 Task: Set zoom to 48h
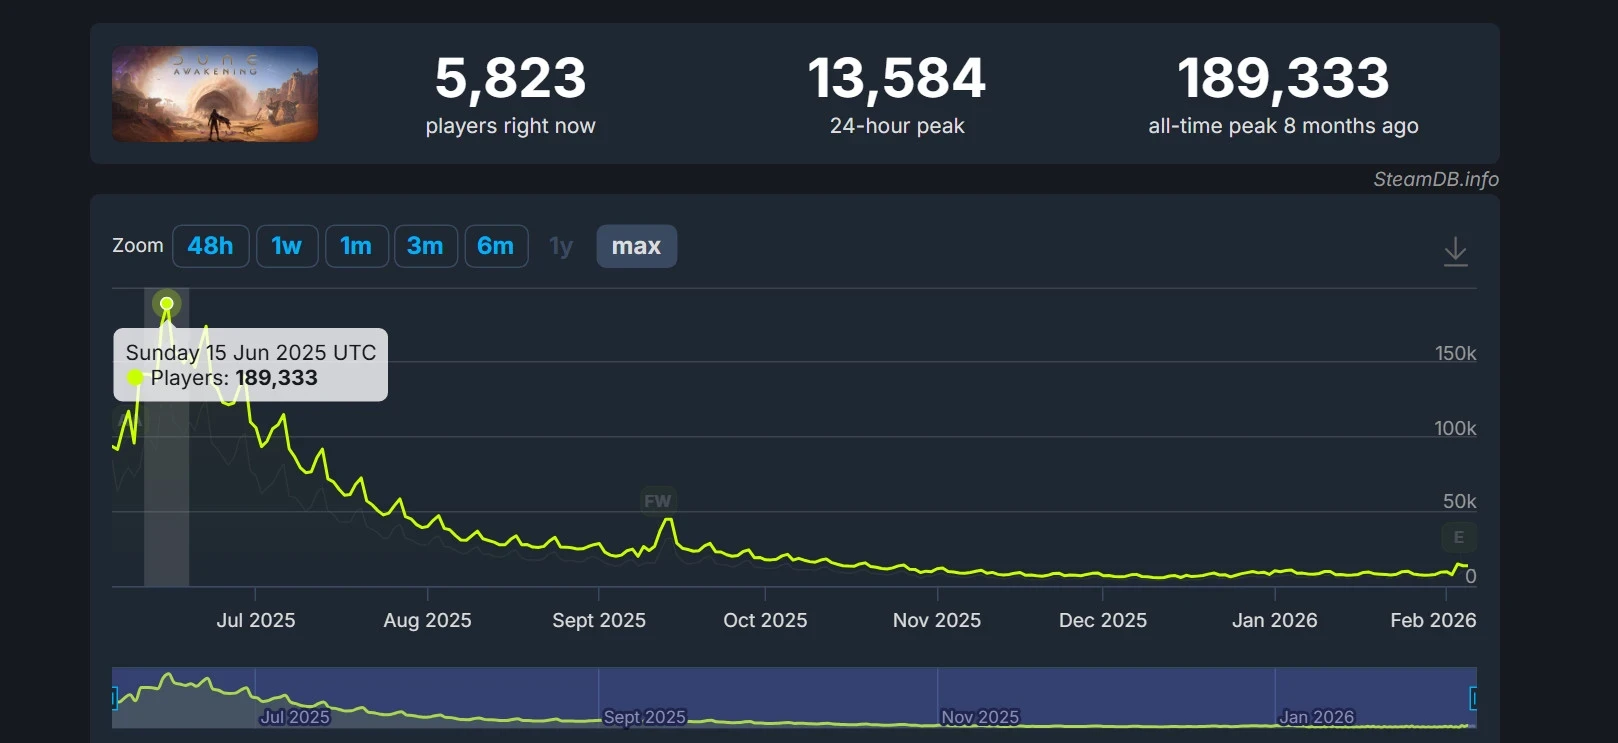point(210,246)
